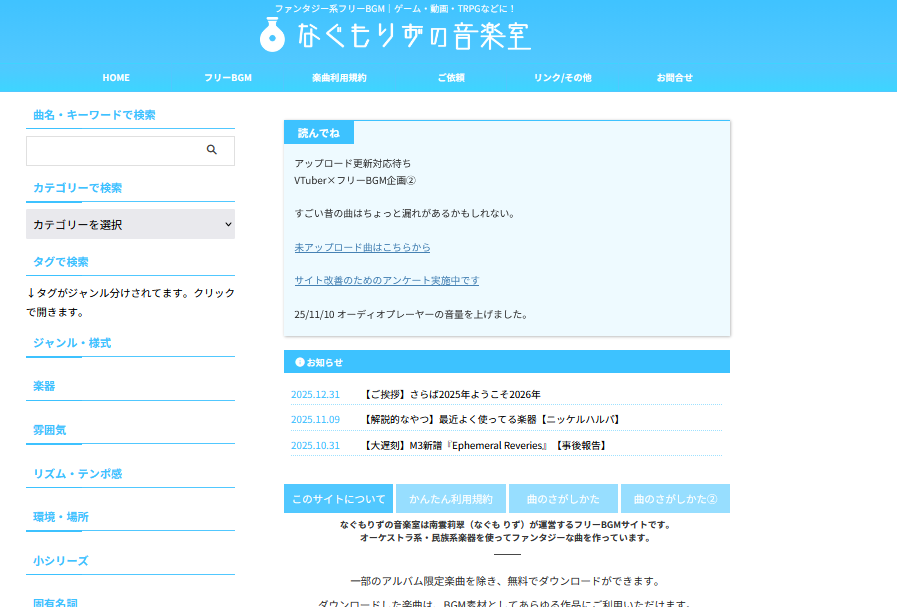Open the フリーBGM menu item
The image size is (897, 607).
[x=228, y=78]
